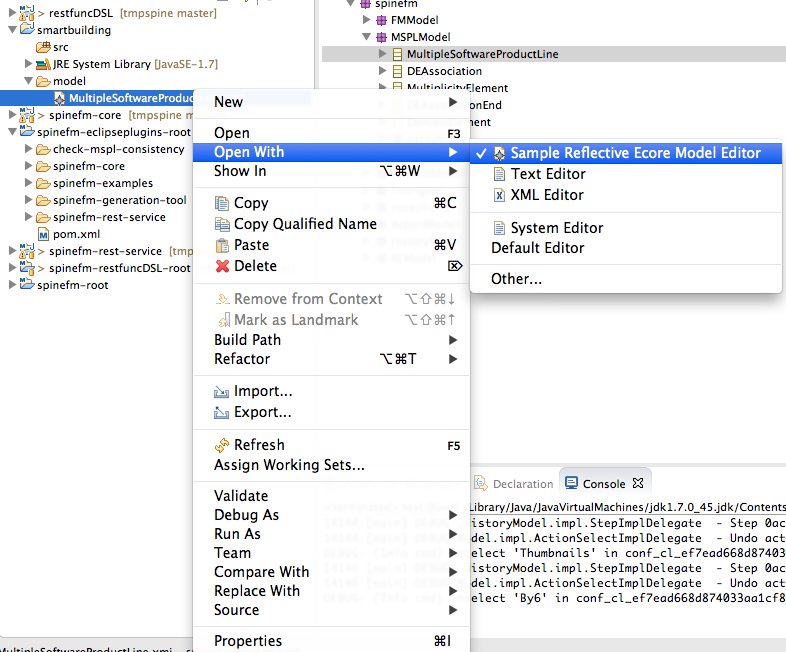
Task: Select Assign Working Sets...
Action: [331, 465]
